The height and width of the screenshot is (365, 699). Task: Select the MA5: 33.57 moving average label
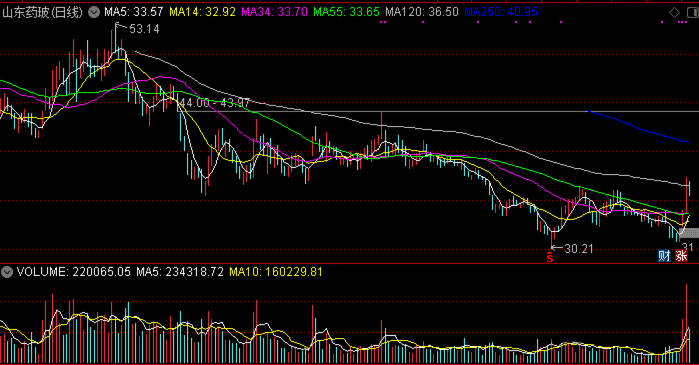[134, 12]
